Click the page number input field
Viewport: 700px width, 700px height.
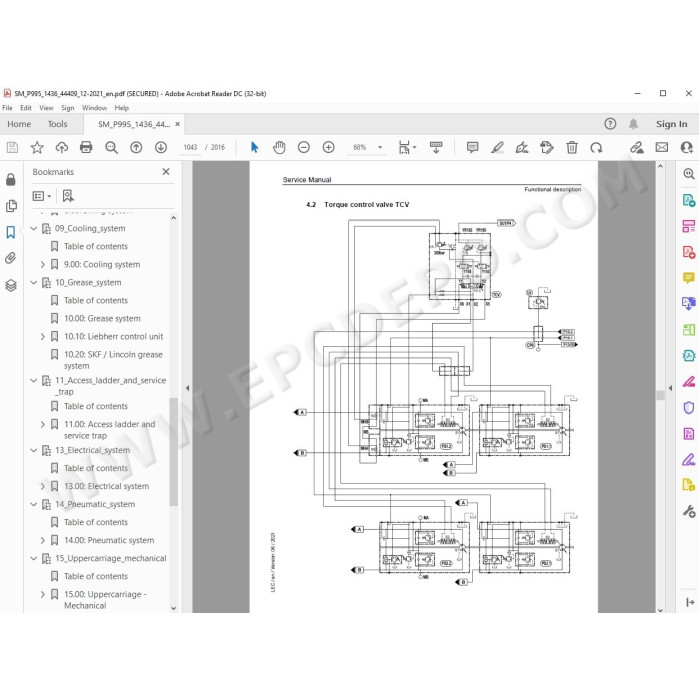tap(190, 147)
